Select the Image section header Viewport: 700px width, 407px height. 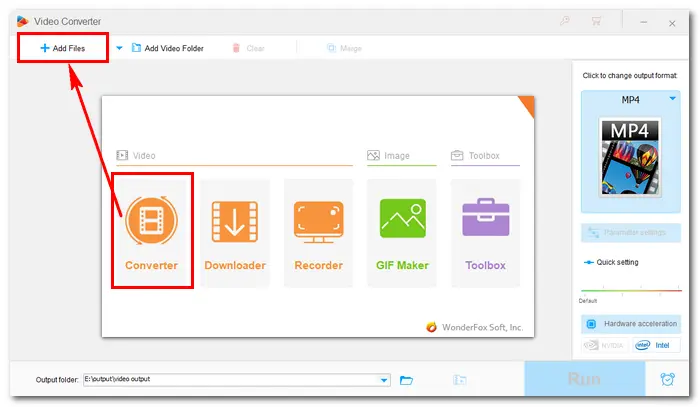pos(388,155)
